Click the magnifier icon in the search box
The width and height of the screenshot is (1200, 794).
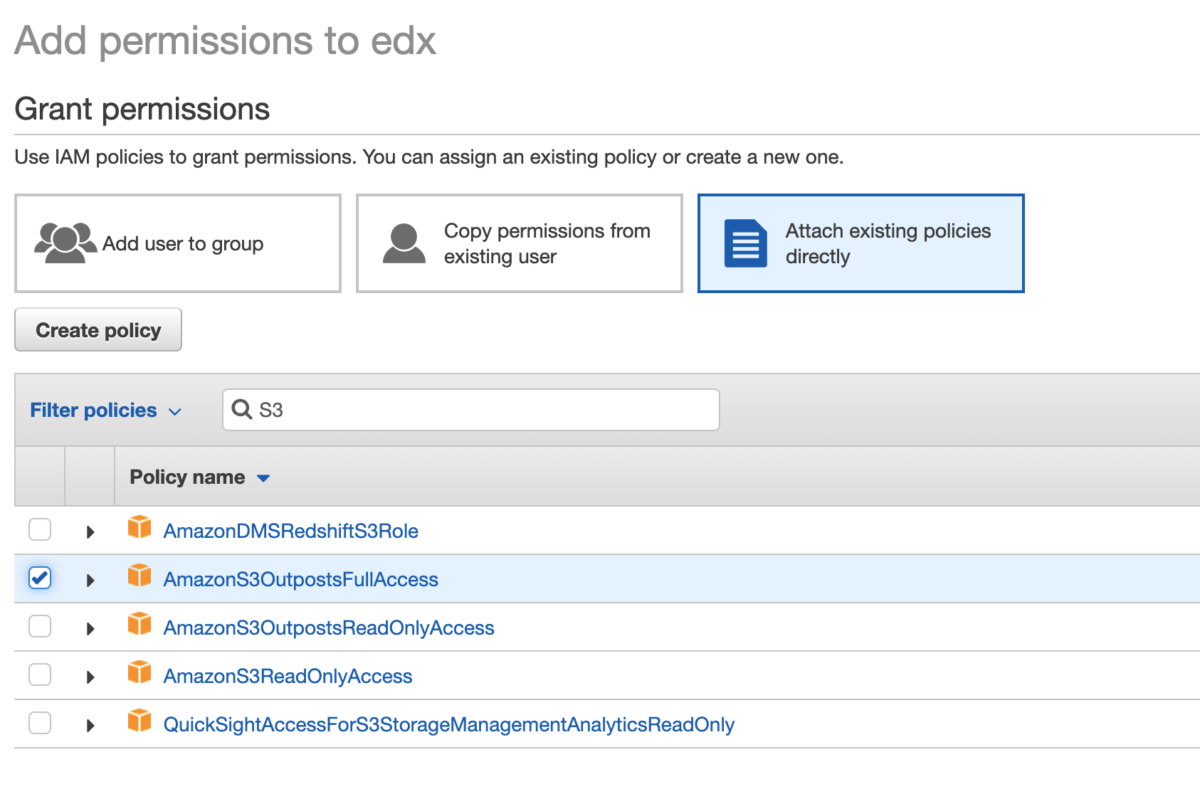tap(242, 409)
